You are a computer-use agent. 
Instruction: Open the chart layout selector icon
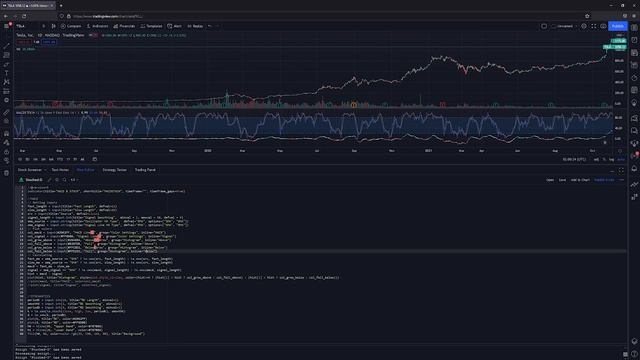click(x=544, y=26)
